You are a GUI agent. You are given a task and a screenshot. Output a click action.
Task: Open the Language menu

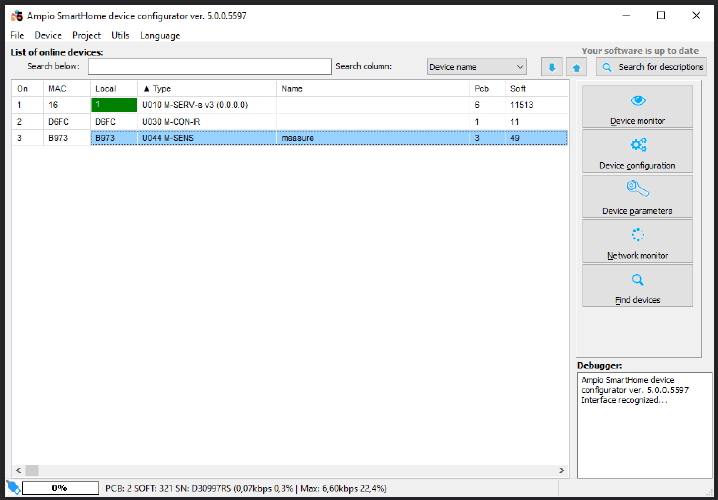coord(160,35)
